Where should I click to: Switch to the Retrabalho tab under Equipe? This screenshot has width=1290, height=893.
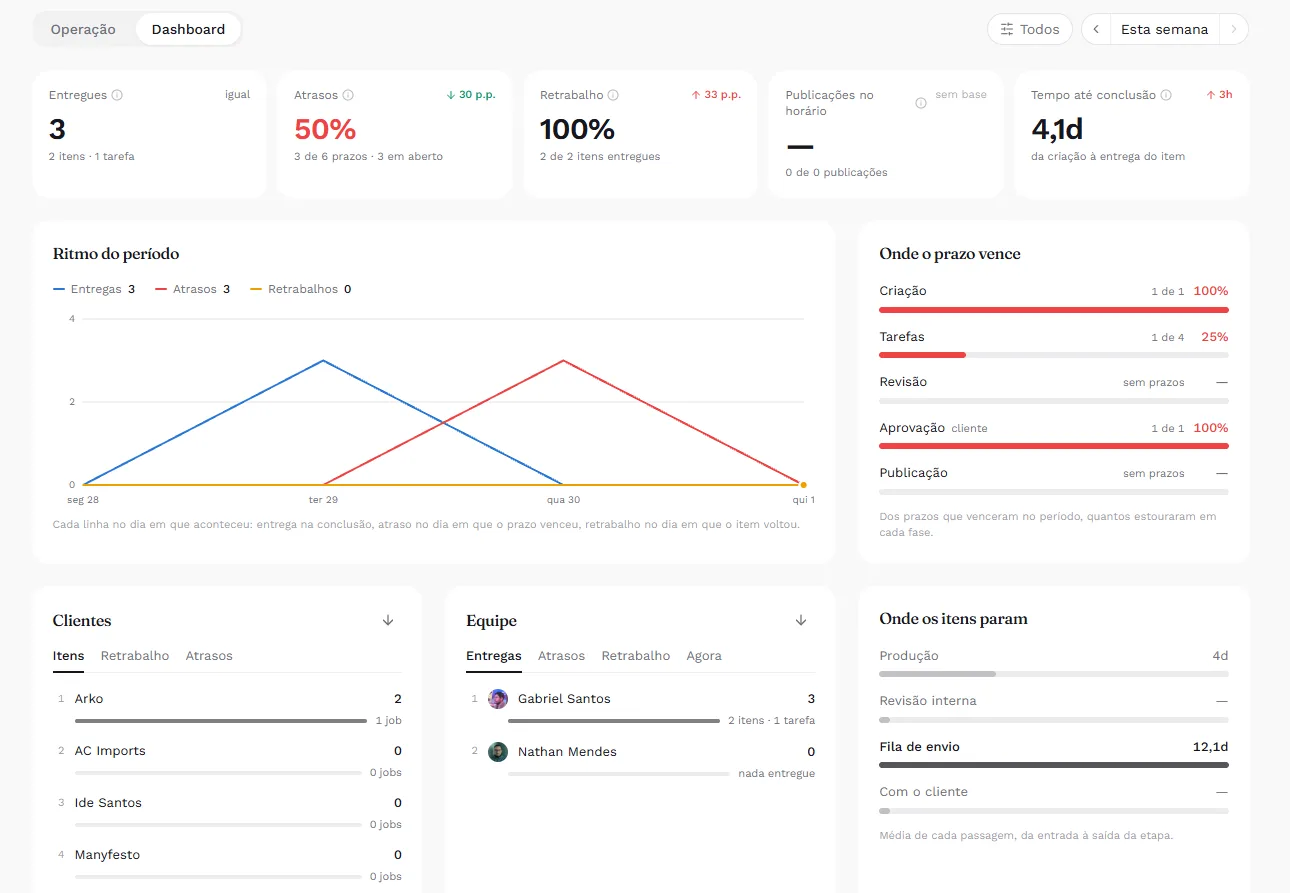pos(636,656)
